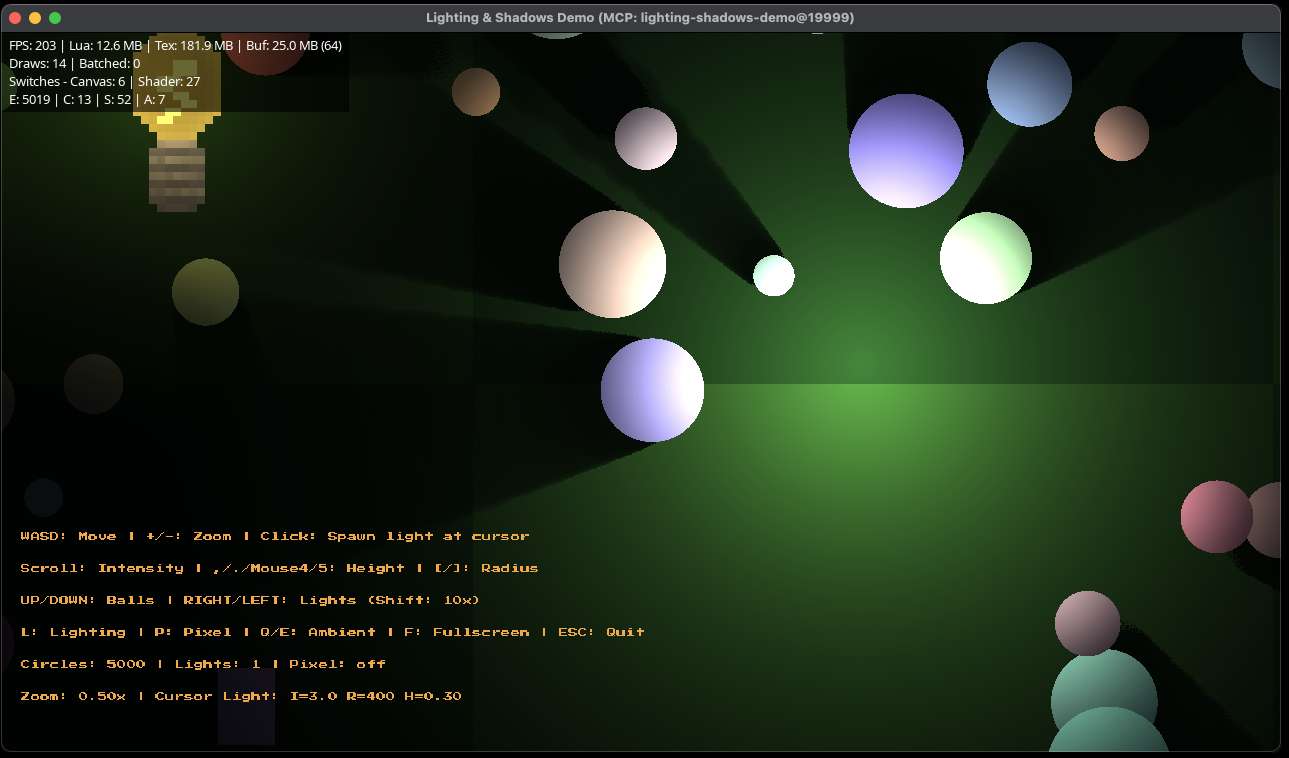Click the R=400 cursor light radius value
The width and height of the screenshot is (1289, 758).
[371, 696]
